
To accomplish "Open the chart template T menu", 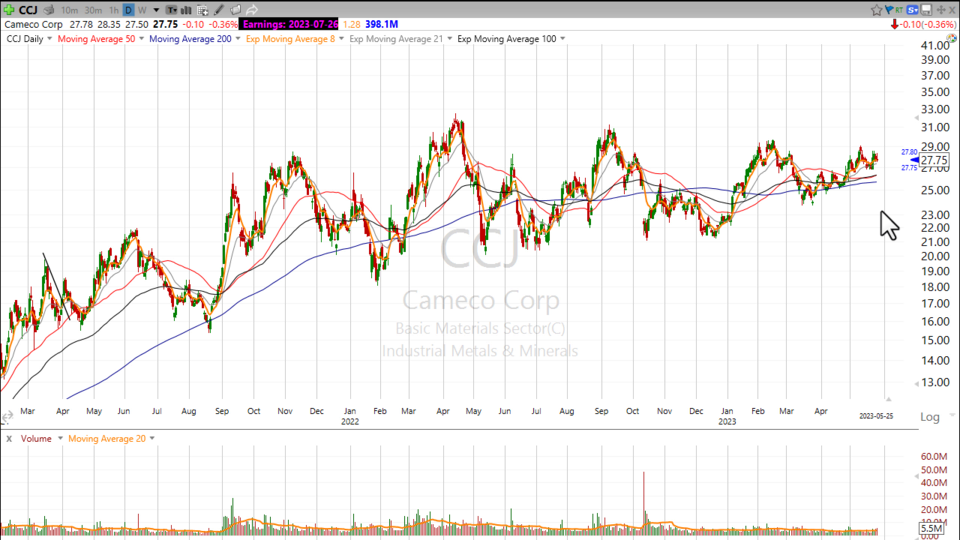I will pos(171,10).
